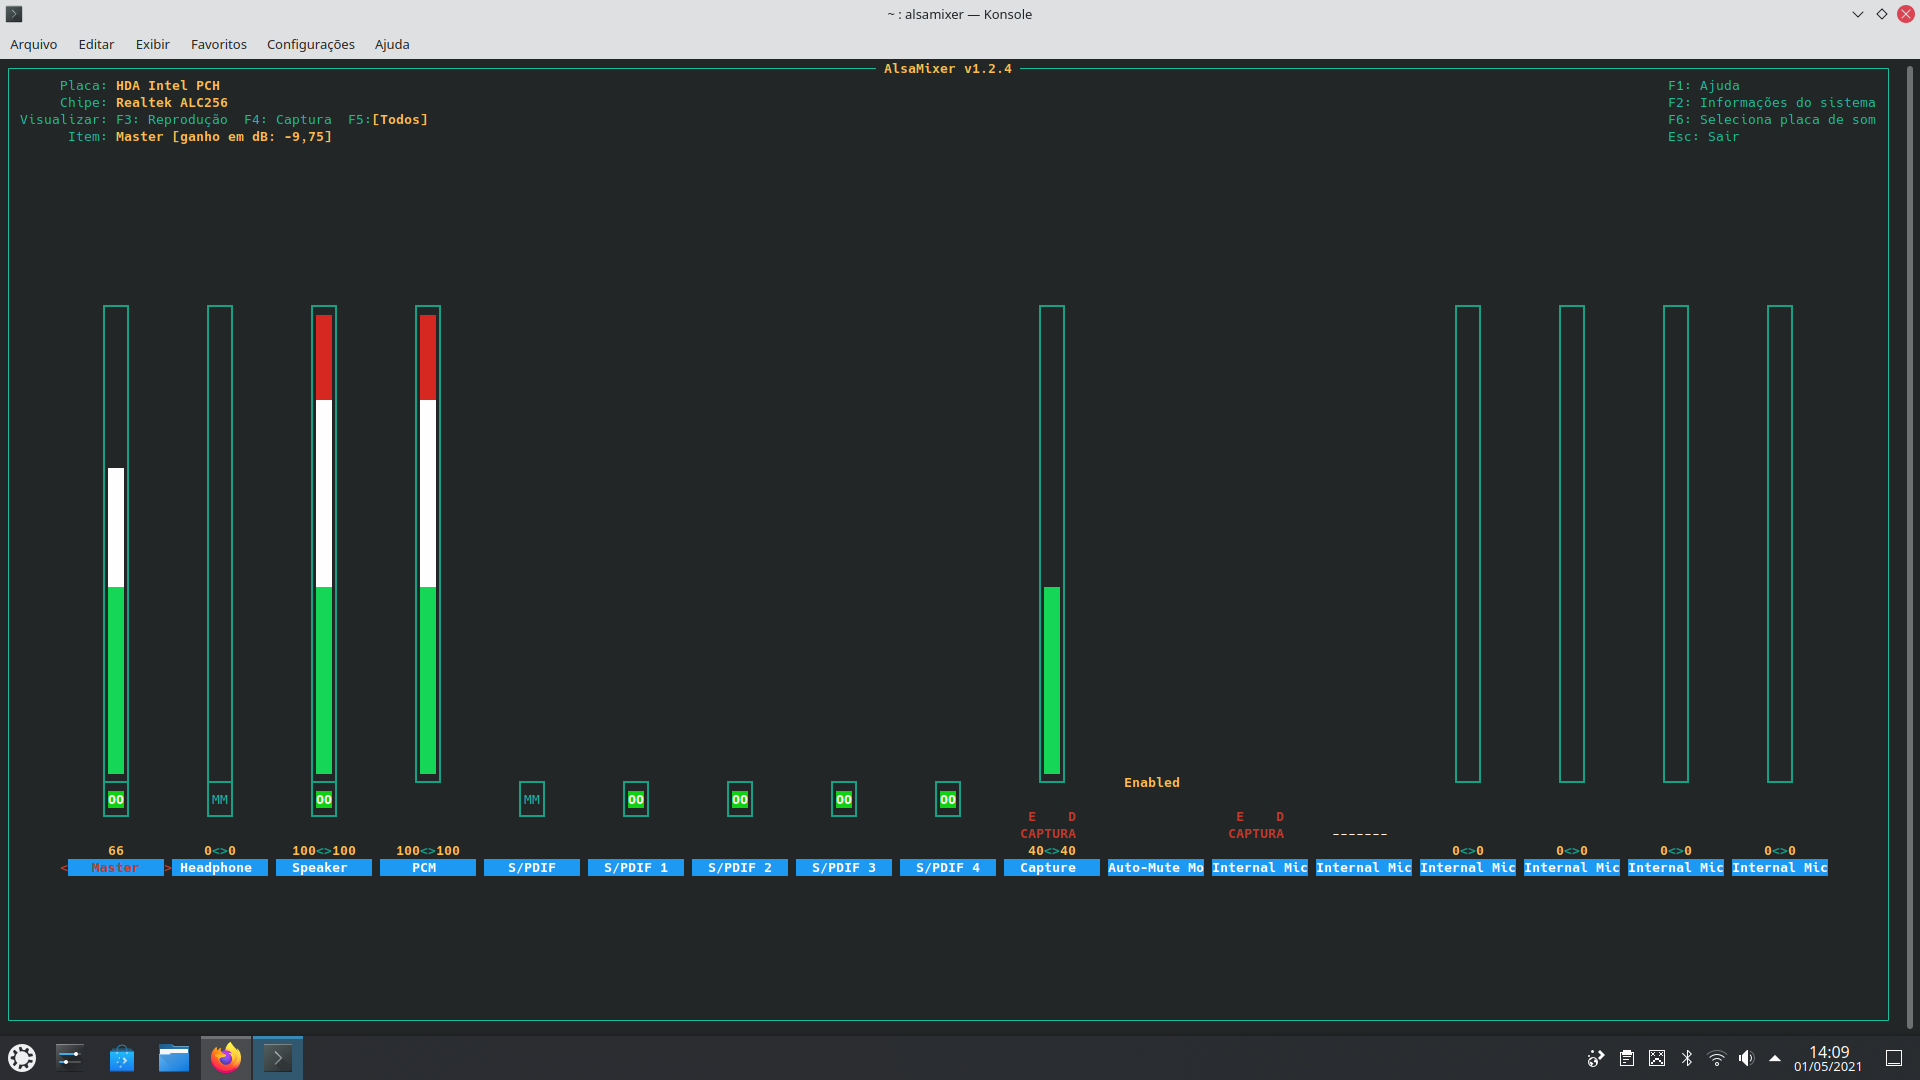Open the Bluetooth tray icon
1920x1080 pixels.
point(1687,1058)
